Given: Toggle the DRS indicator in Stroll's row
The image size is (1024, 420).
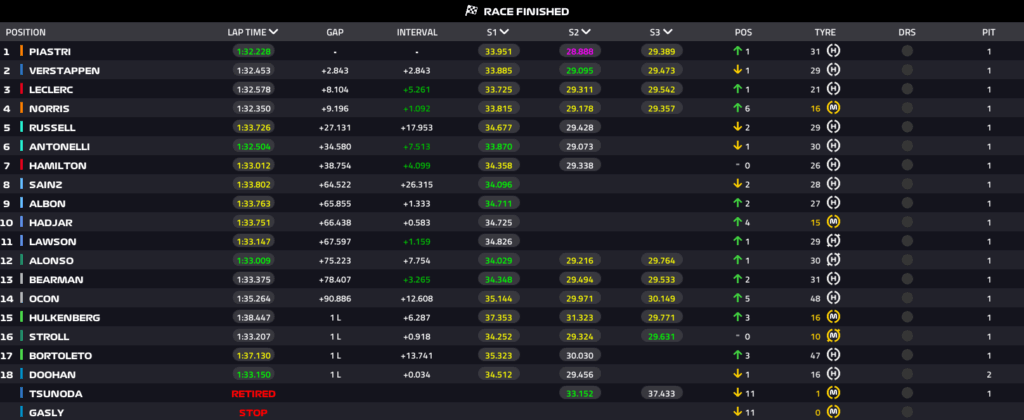Looking at the screenshot, I should [907, 336].
